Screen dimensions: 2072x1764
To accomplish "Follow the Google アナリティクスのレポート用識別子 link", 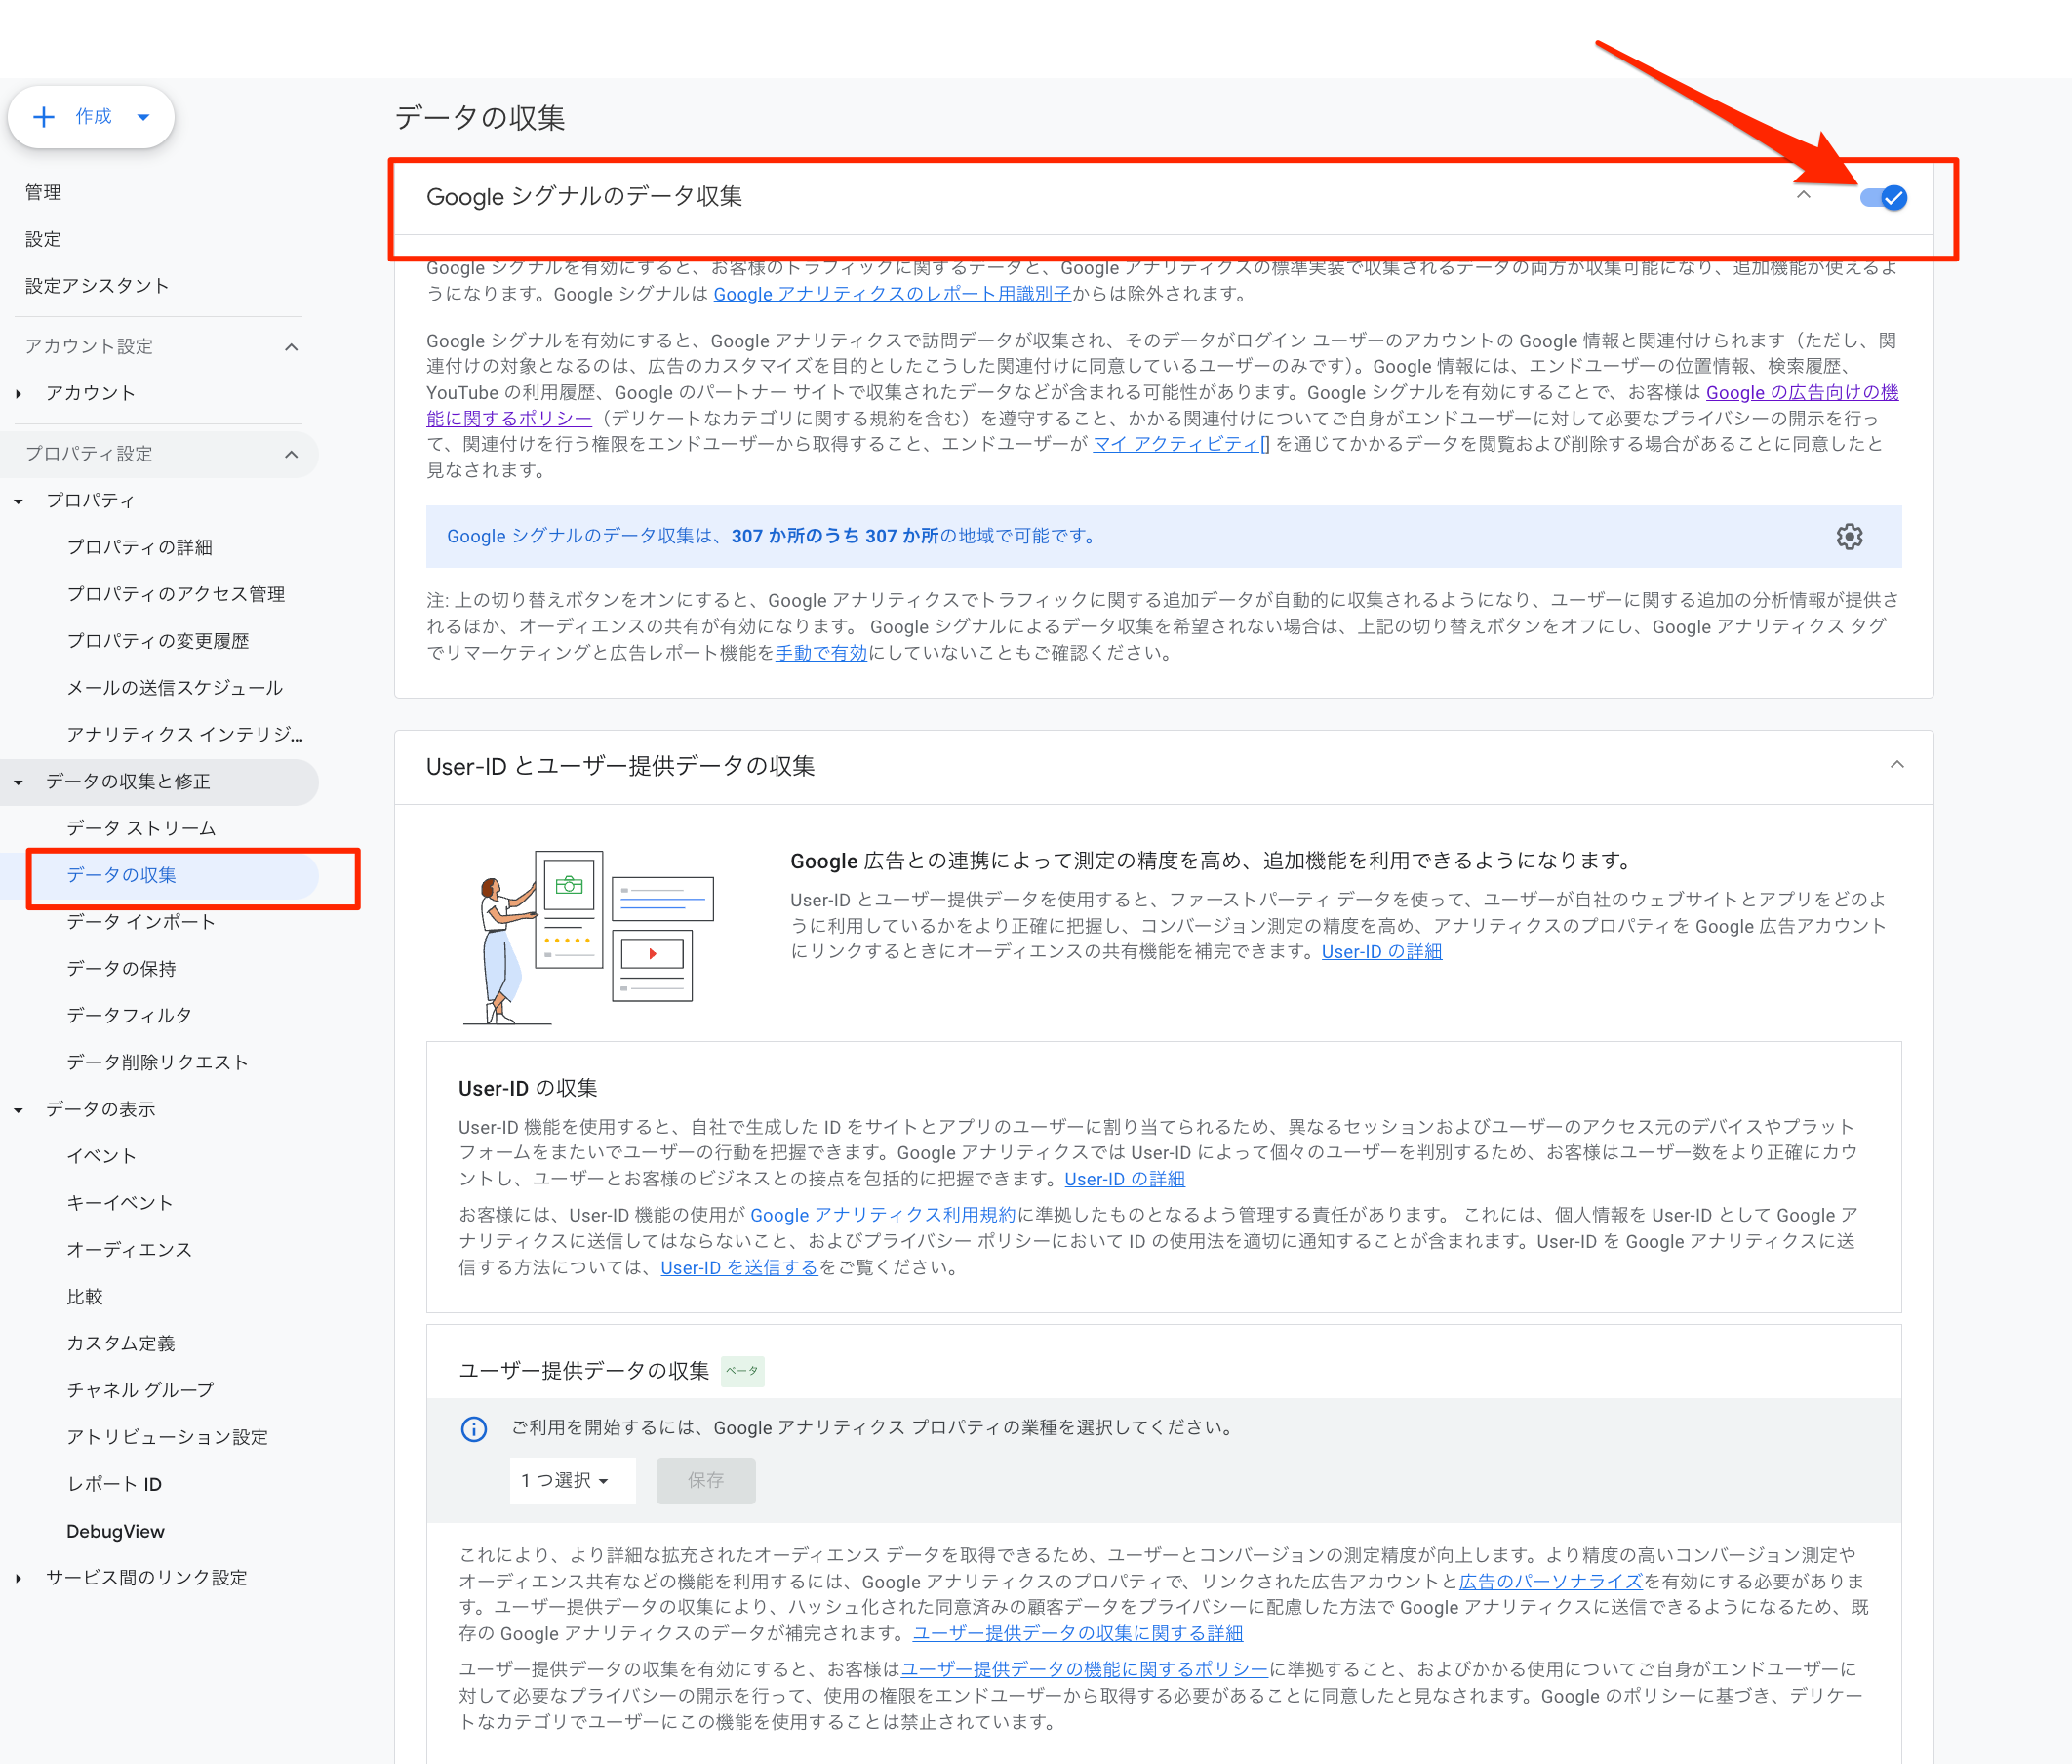I will (x=892, y=294).
